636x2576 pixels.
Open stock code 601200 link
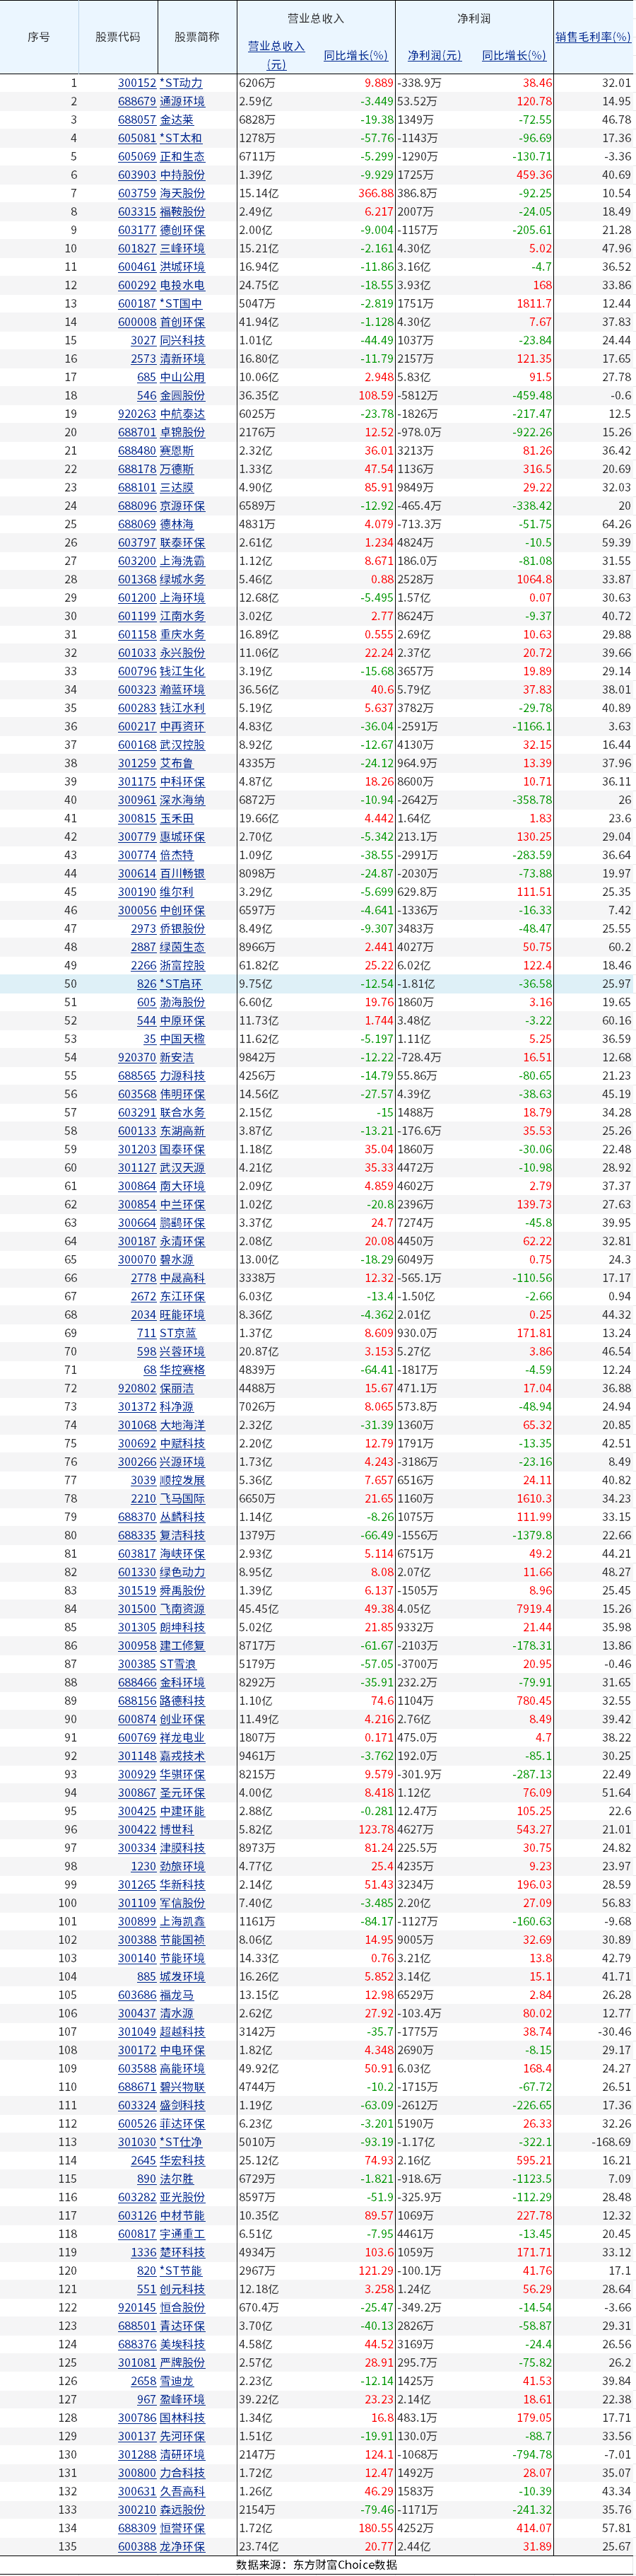(137, 598)
